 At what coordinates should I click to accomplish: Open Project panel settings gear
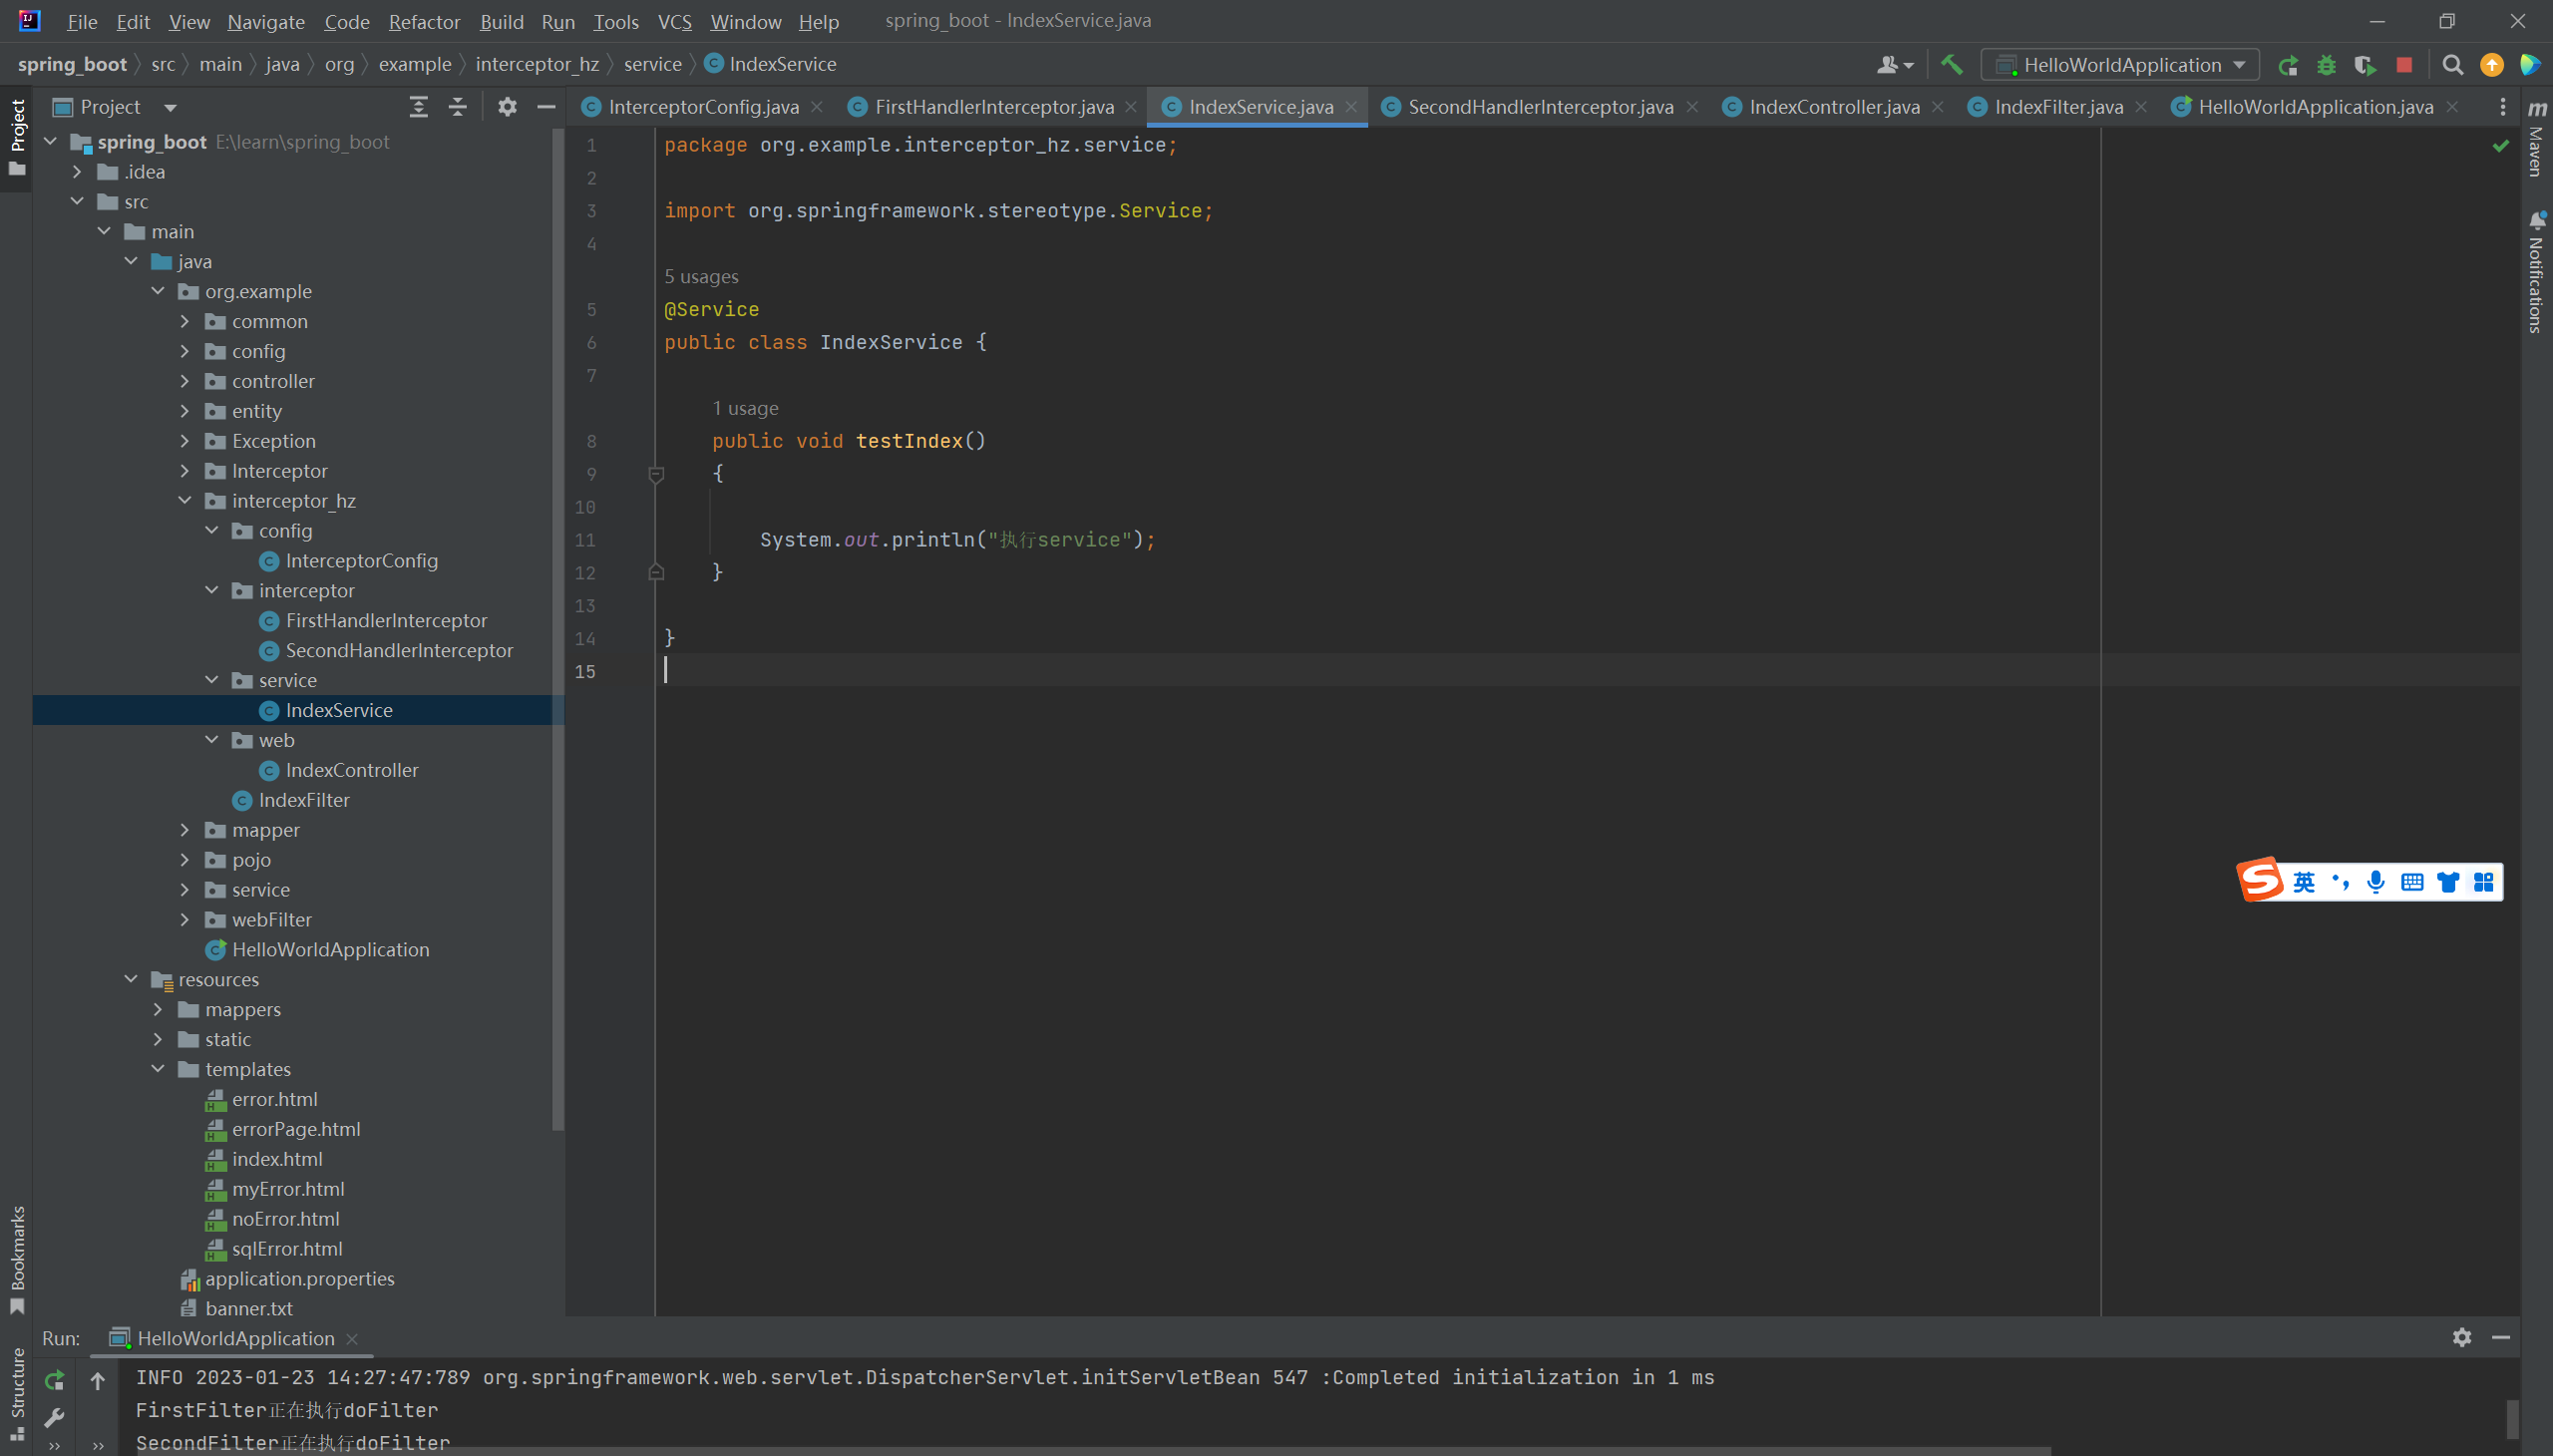pos(507,107)
